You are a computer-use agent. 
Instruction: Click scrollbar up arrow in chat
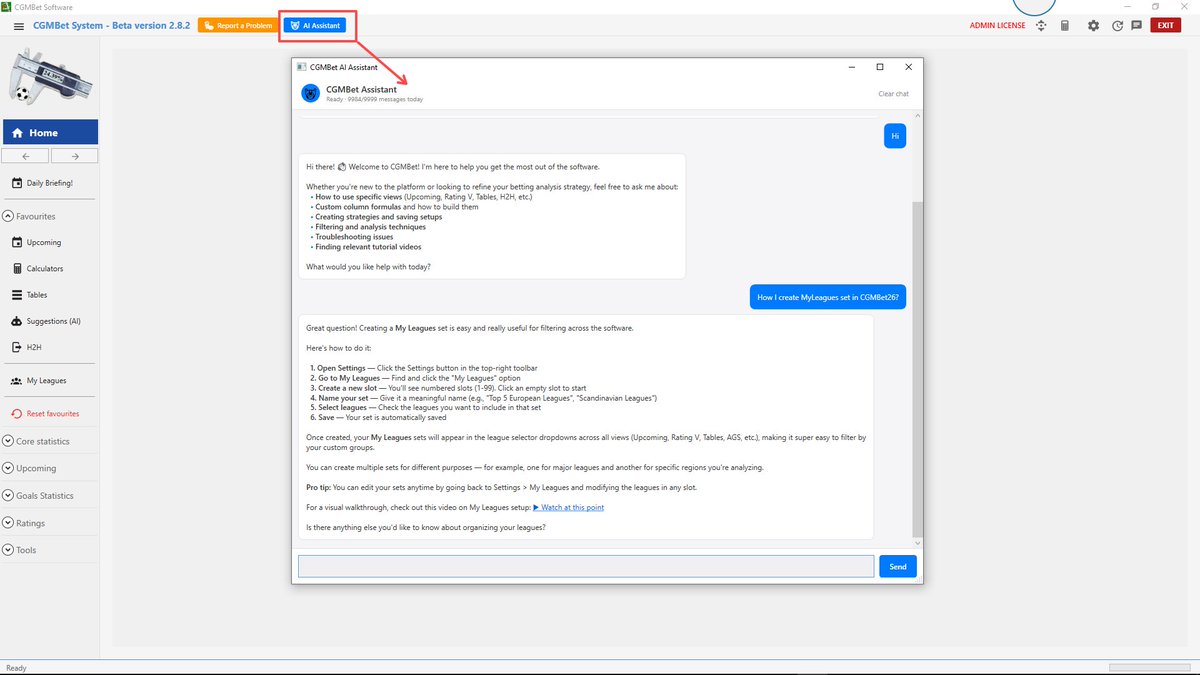(x=917, y=116)
